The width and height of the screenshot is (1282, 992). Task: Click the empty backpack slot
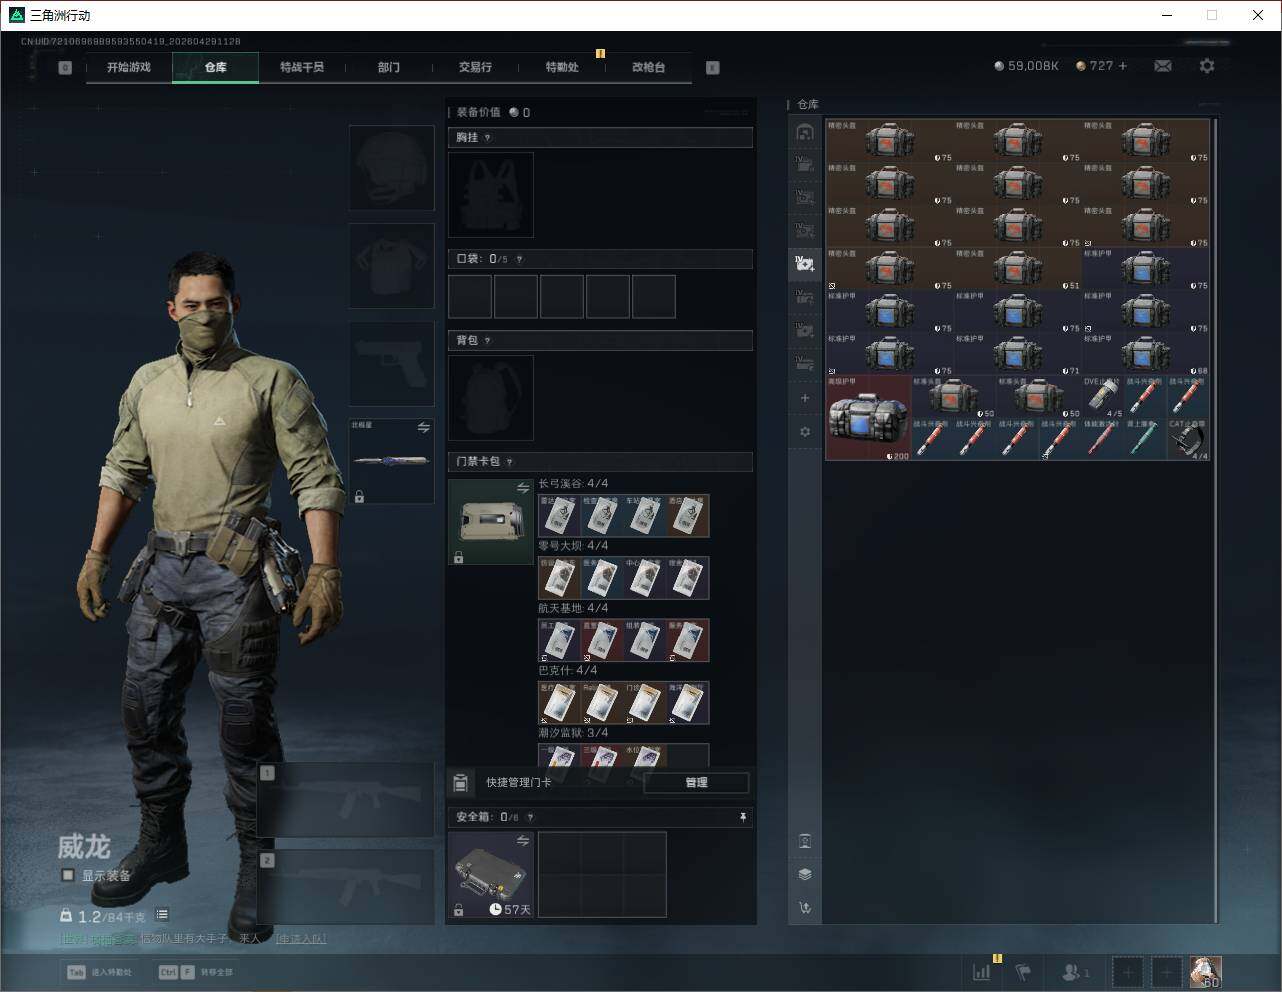(491, 398)
